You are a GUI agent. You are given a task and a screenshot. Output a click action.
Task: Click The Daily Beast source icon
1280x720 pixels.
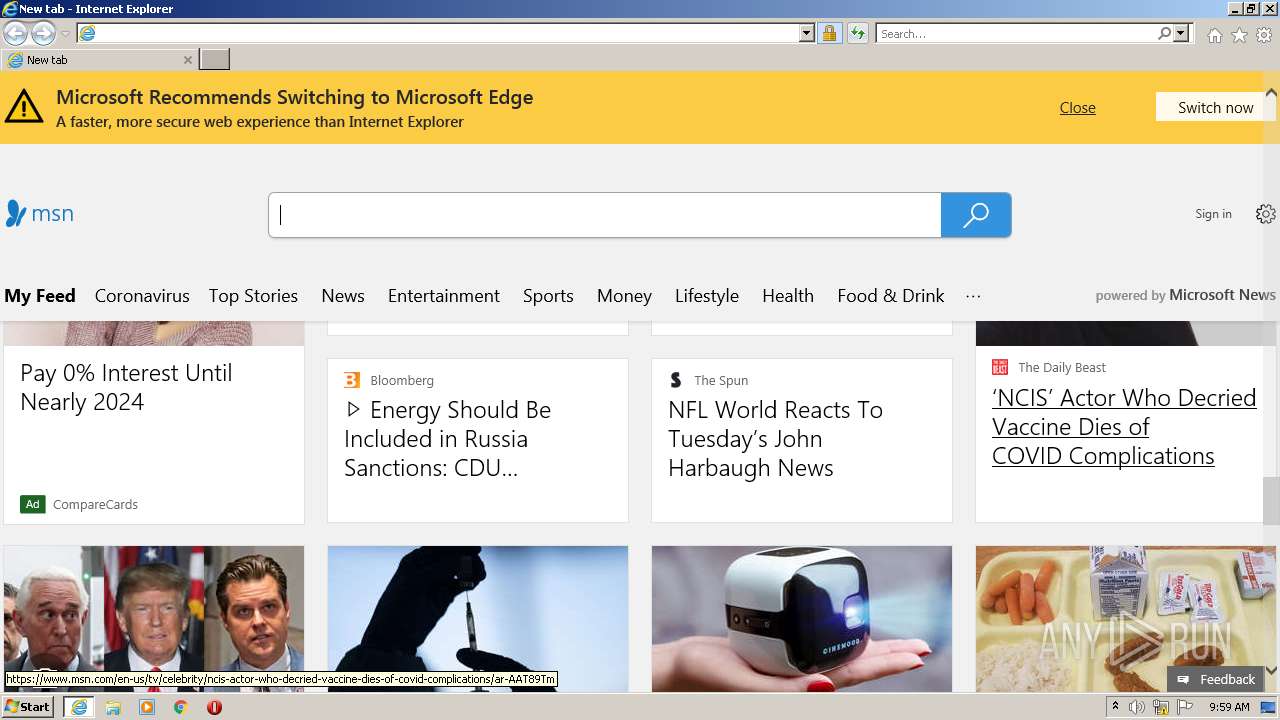tap(1000, 367)
